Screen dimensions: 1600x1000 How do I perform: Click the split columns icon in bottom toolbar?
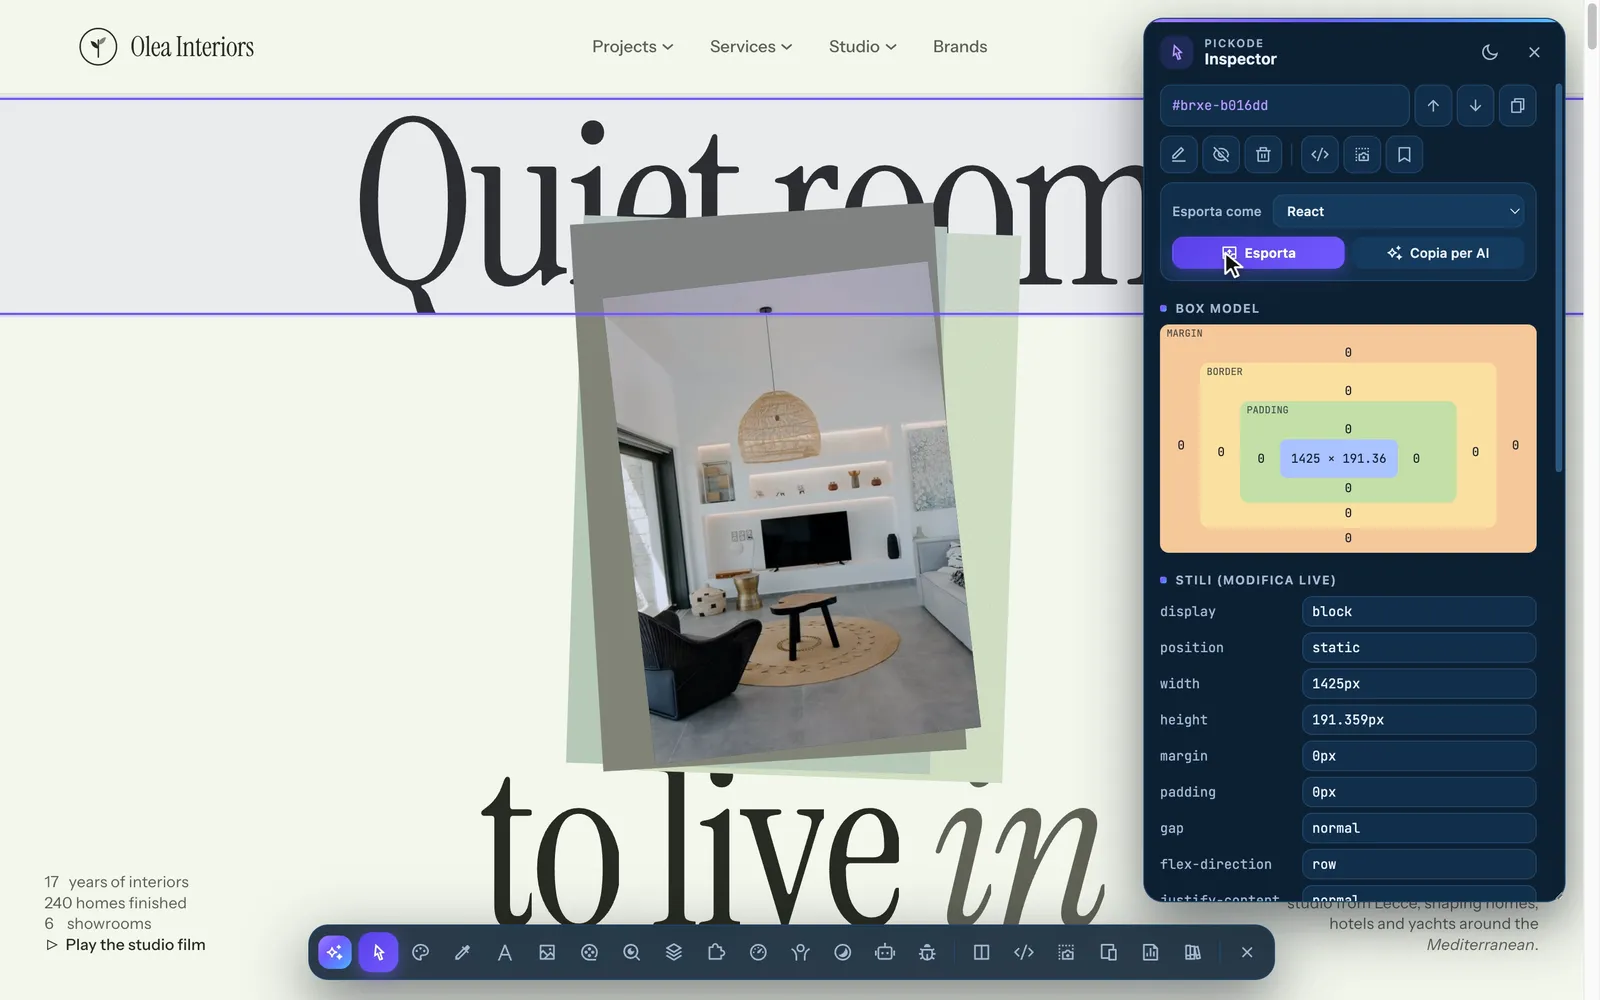981,953
